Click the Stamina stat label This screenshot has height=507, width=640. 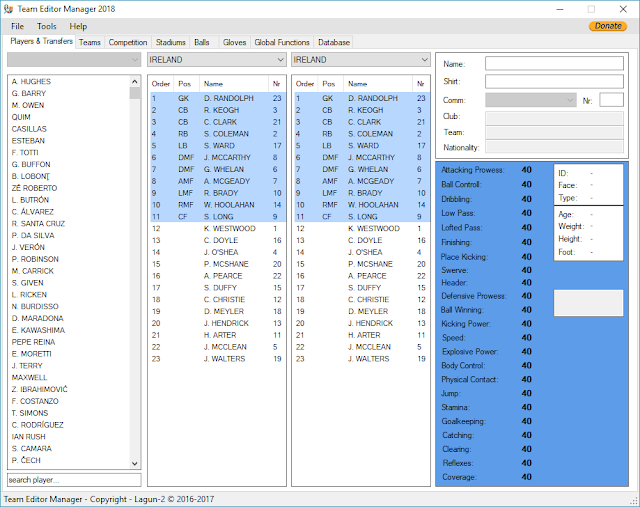pos(456,407)
